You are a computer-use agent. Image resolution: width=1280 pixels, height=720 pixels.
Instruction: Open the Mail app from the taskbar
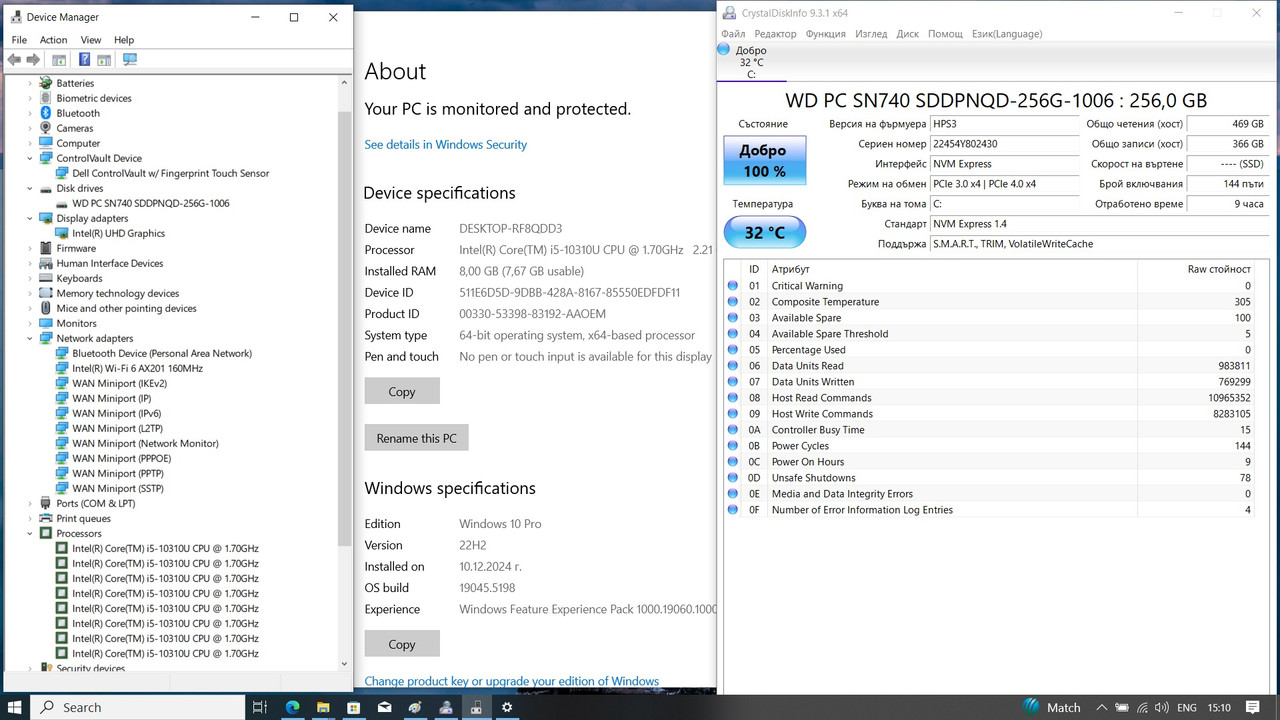(x=384, y=707)
